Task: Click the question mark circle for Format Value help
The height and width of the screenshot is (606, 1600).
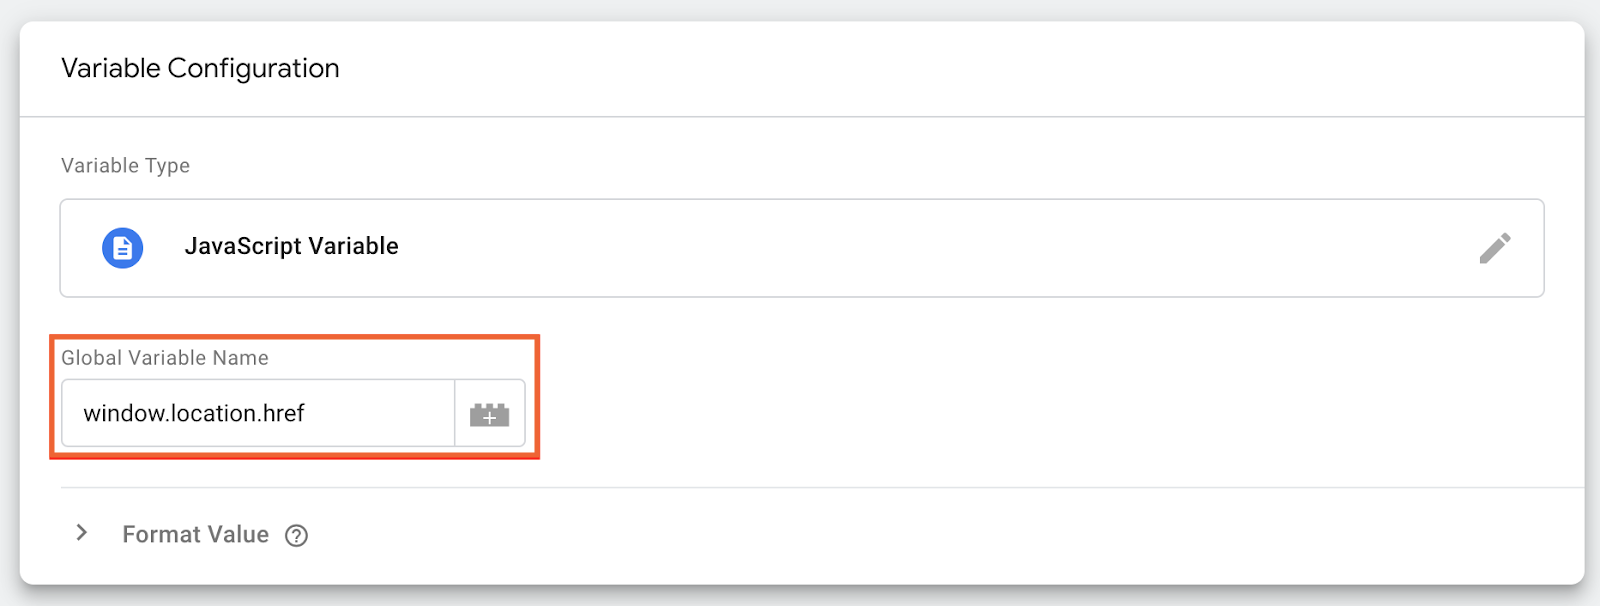Action: tap(295, 536)
